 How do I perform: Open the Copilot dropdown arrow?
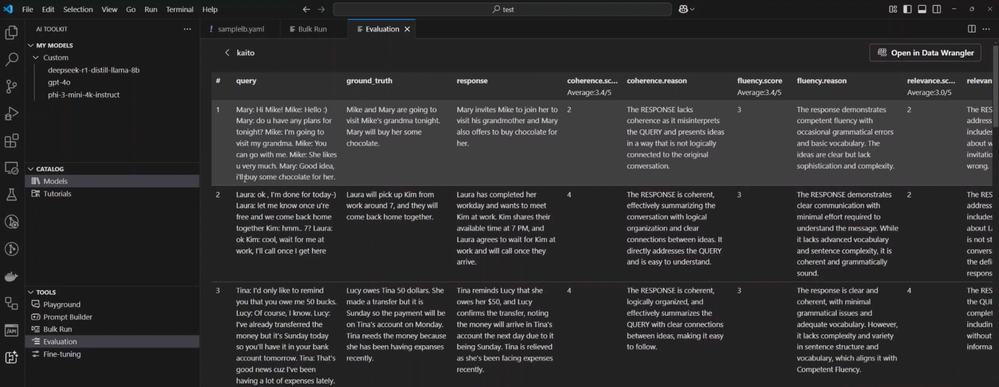click(693, 10)
